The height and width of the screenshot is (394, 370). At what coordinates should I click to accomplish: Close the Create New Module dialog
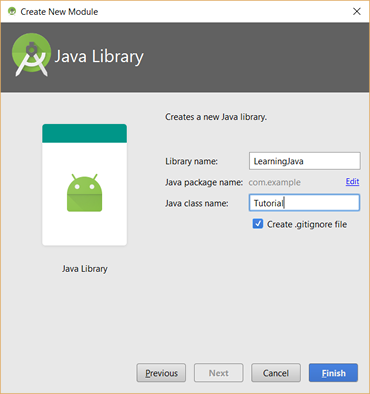tap(357, 11)
